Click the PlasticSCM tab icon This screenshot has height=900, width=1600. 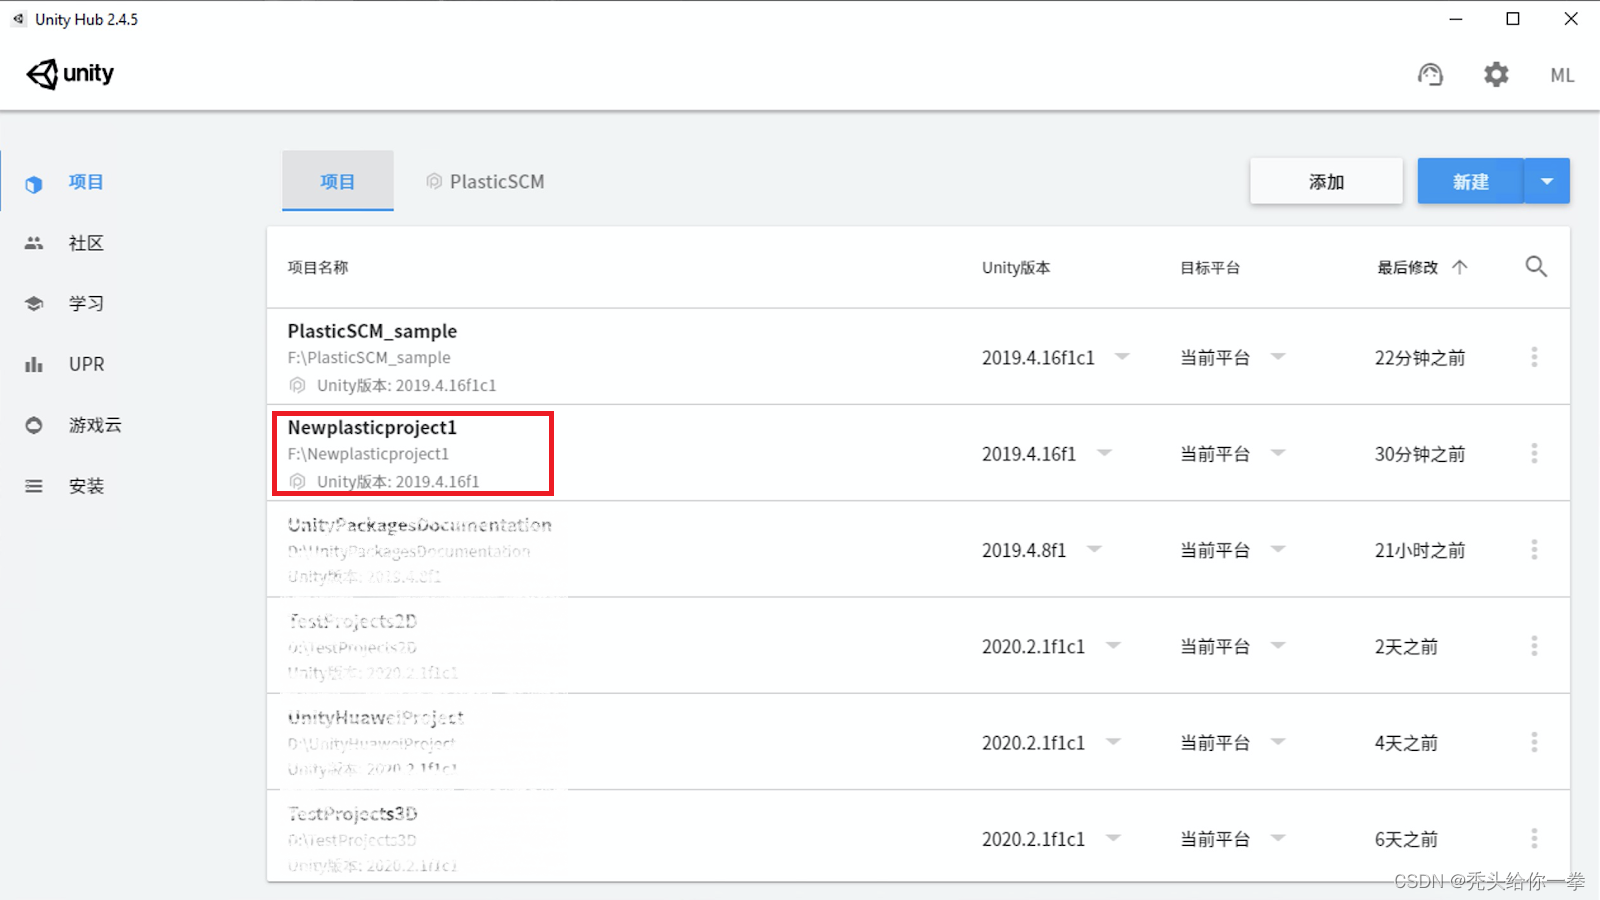click(x=434, y=181)
